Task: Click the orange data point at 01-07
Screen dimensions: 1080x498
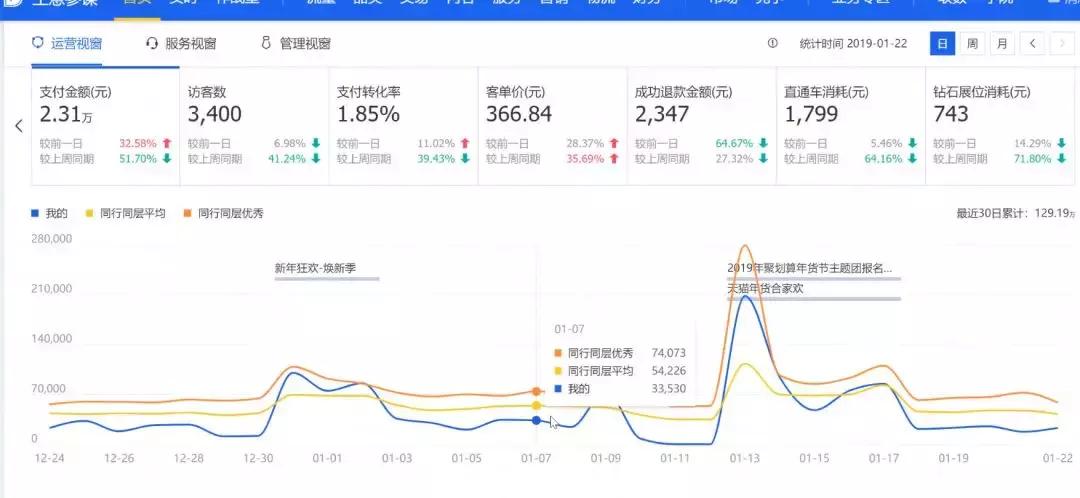Action: pos(536,391)
